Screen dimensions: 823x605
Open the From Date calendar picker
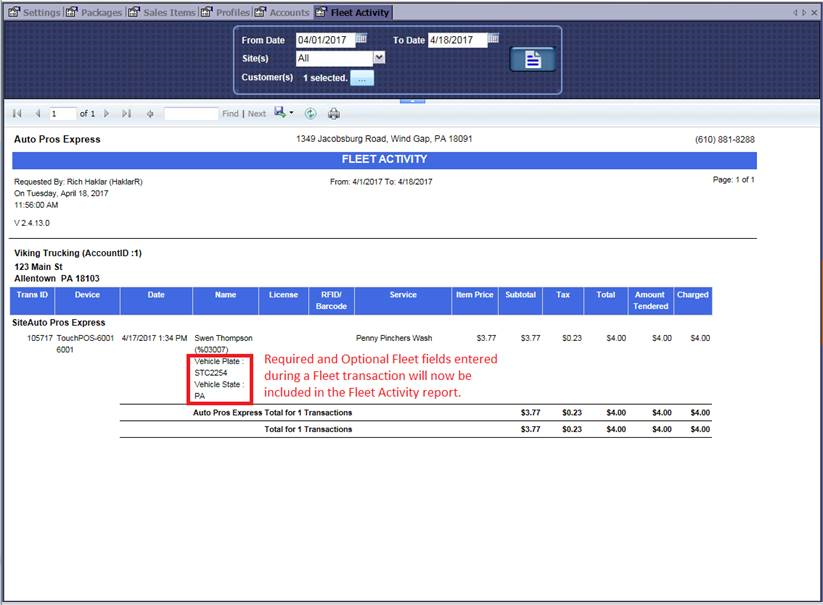point(361,38)
